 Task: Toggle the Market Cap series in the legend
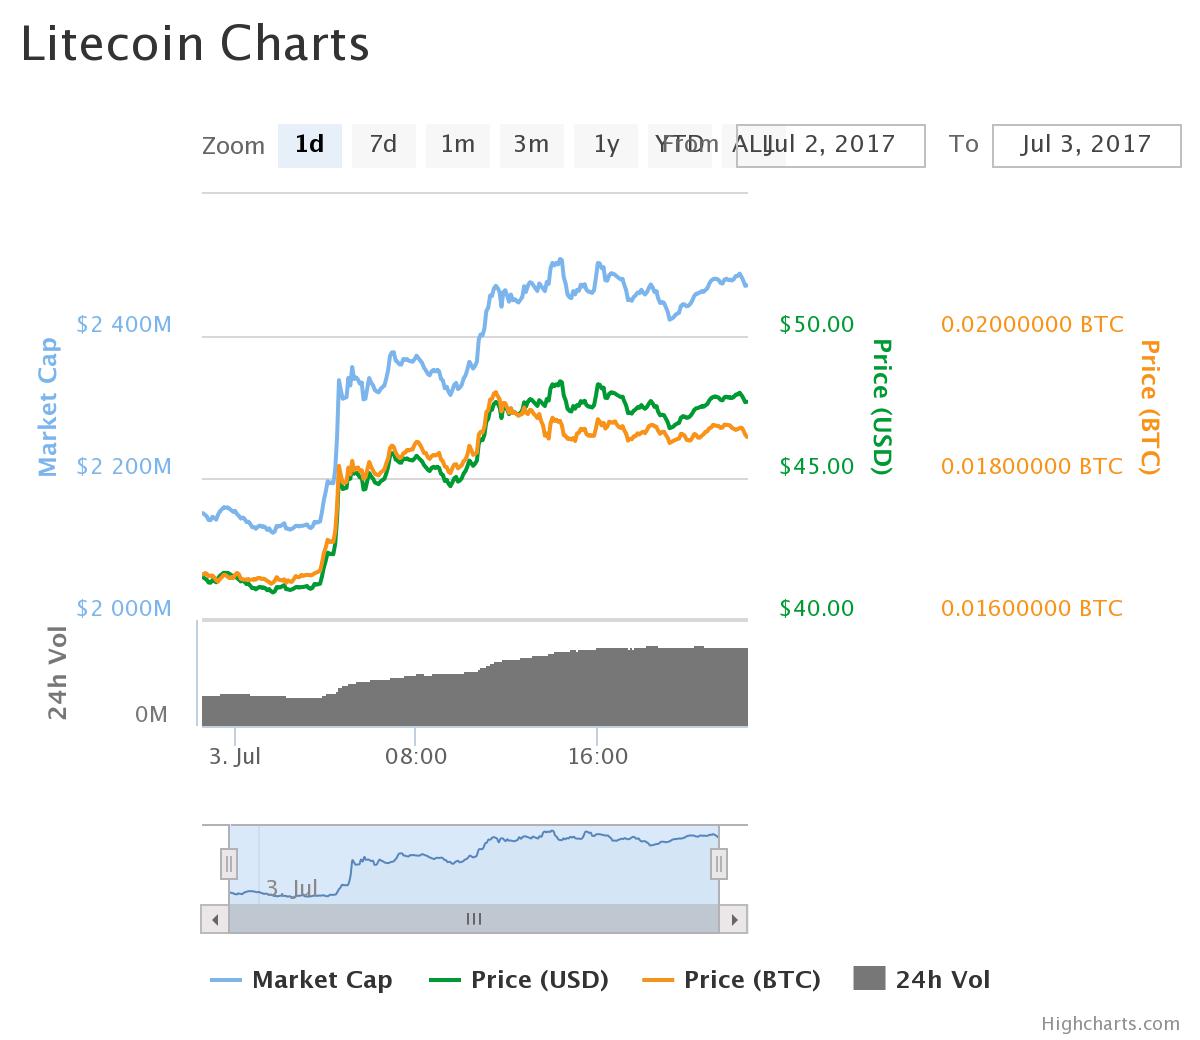[x=322, y=980]
